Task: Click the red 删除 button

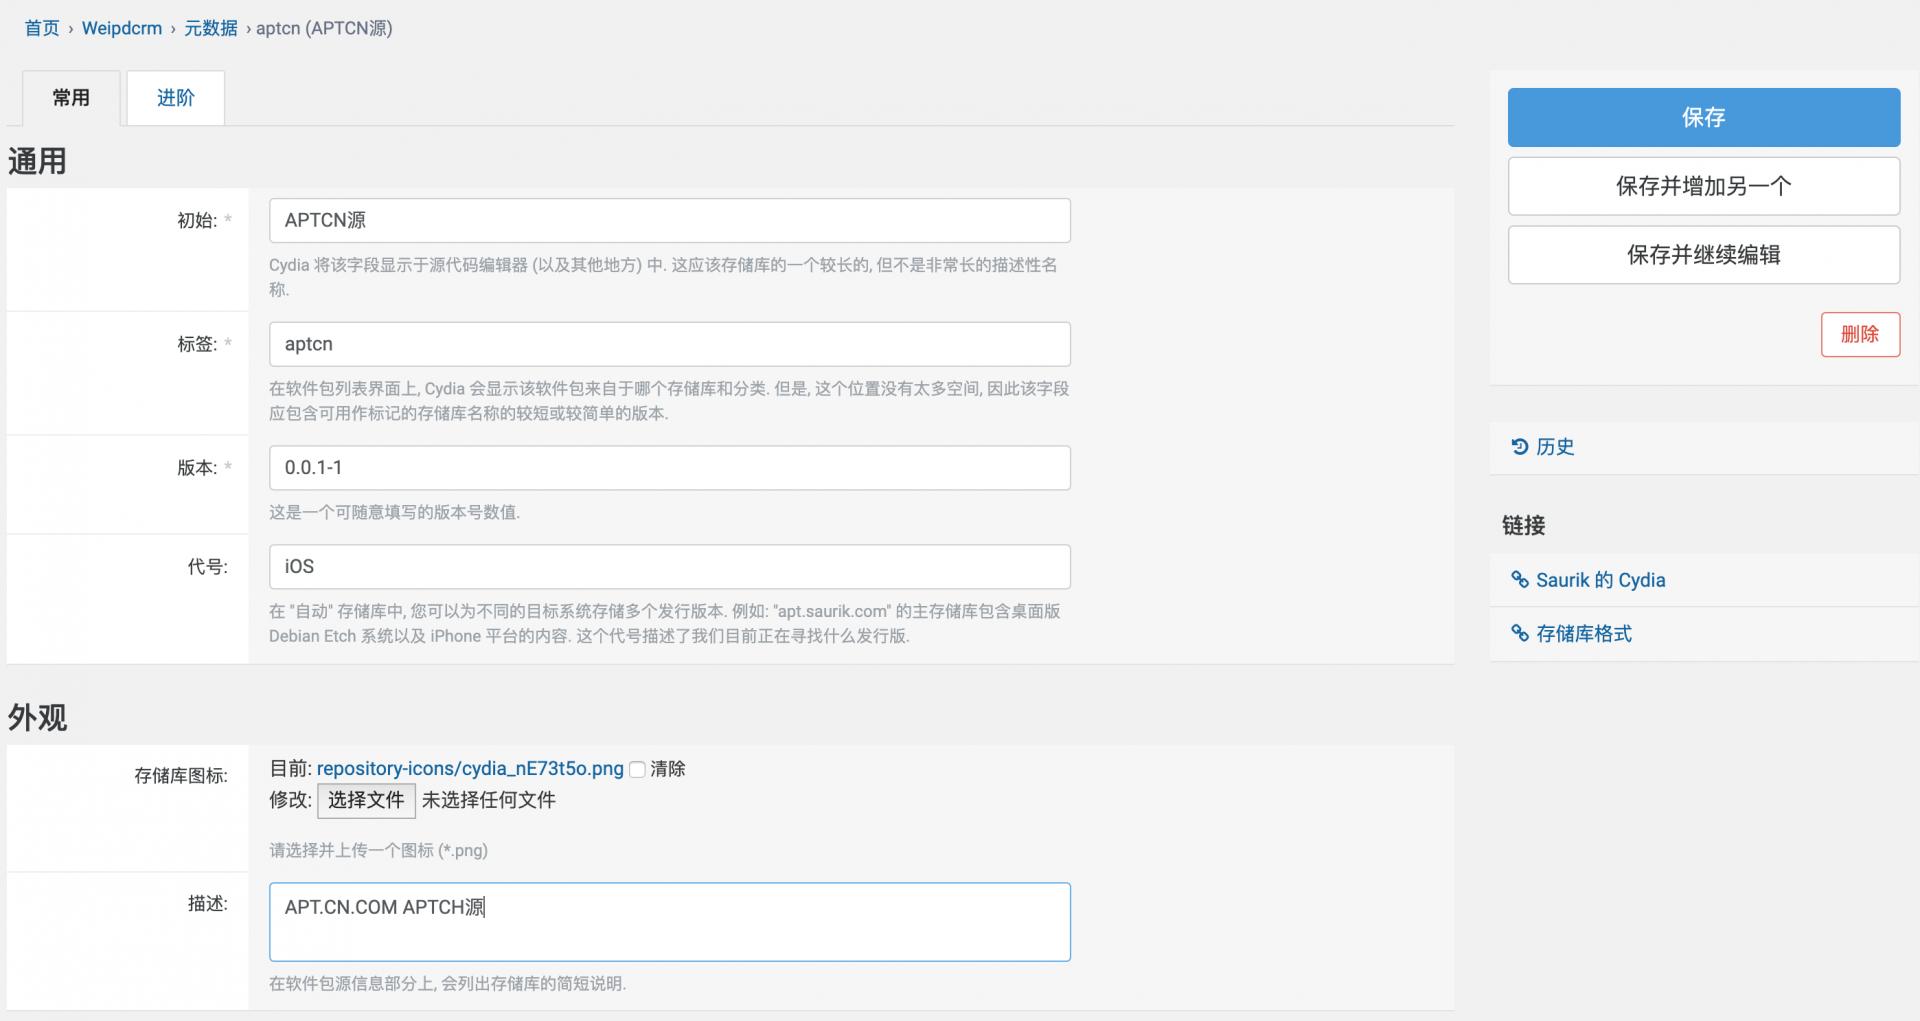Action: (1860, 334)
